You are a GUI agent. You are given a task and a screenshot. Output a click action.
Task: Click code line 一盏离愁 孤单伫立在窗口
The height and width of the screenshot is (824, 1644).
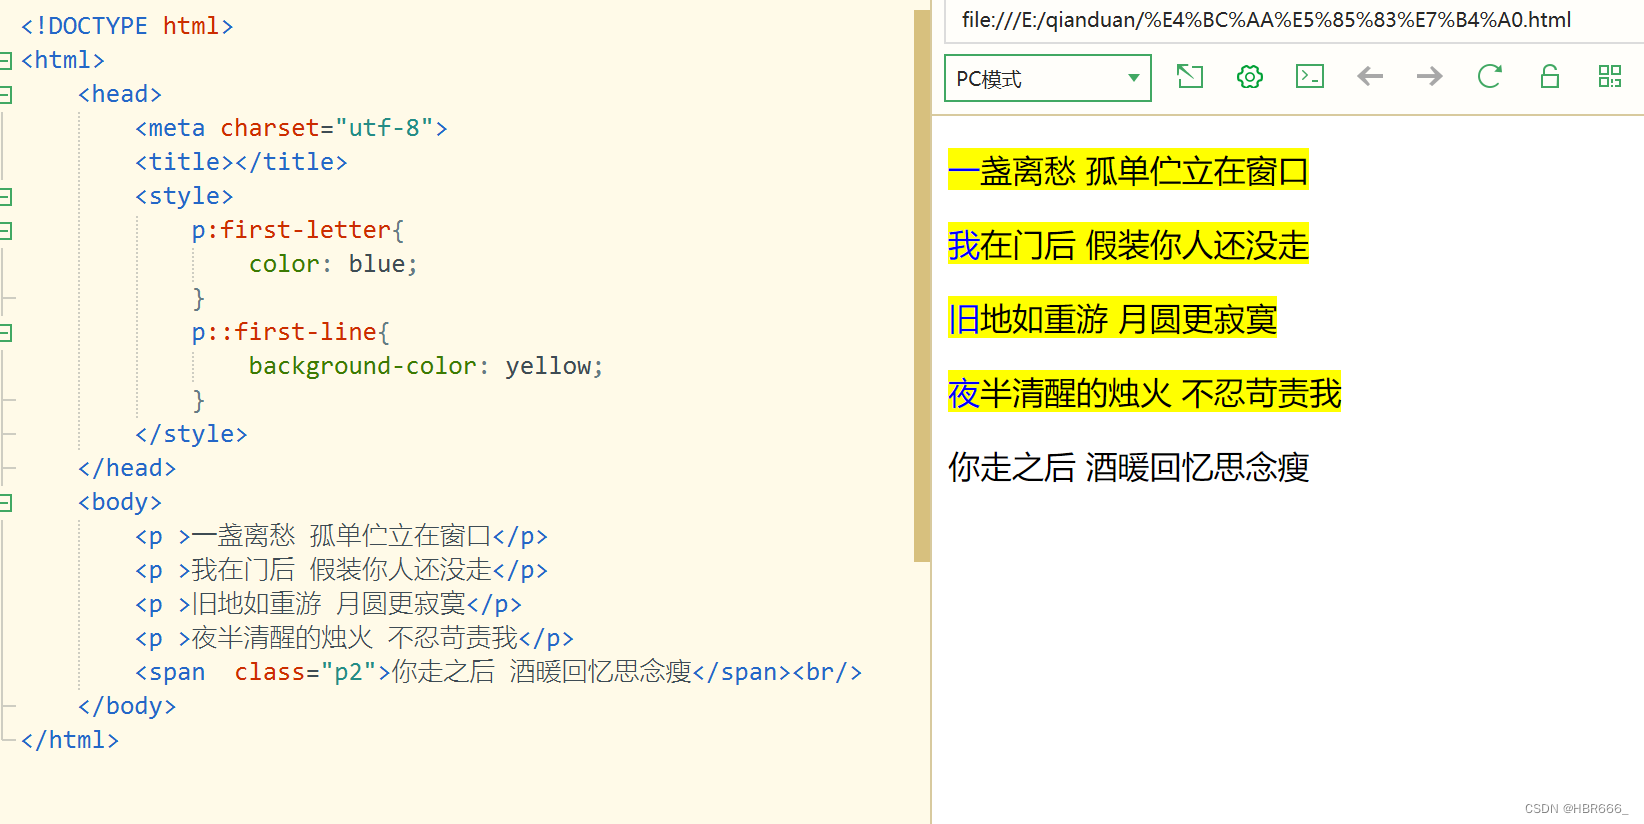[341, 536]
